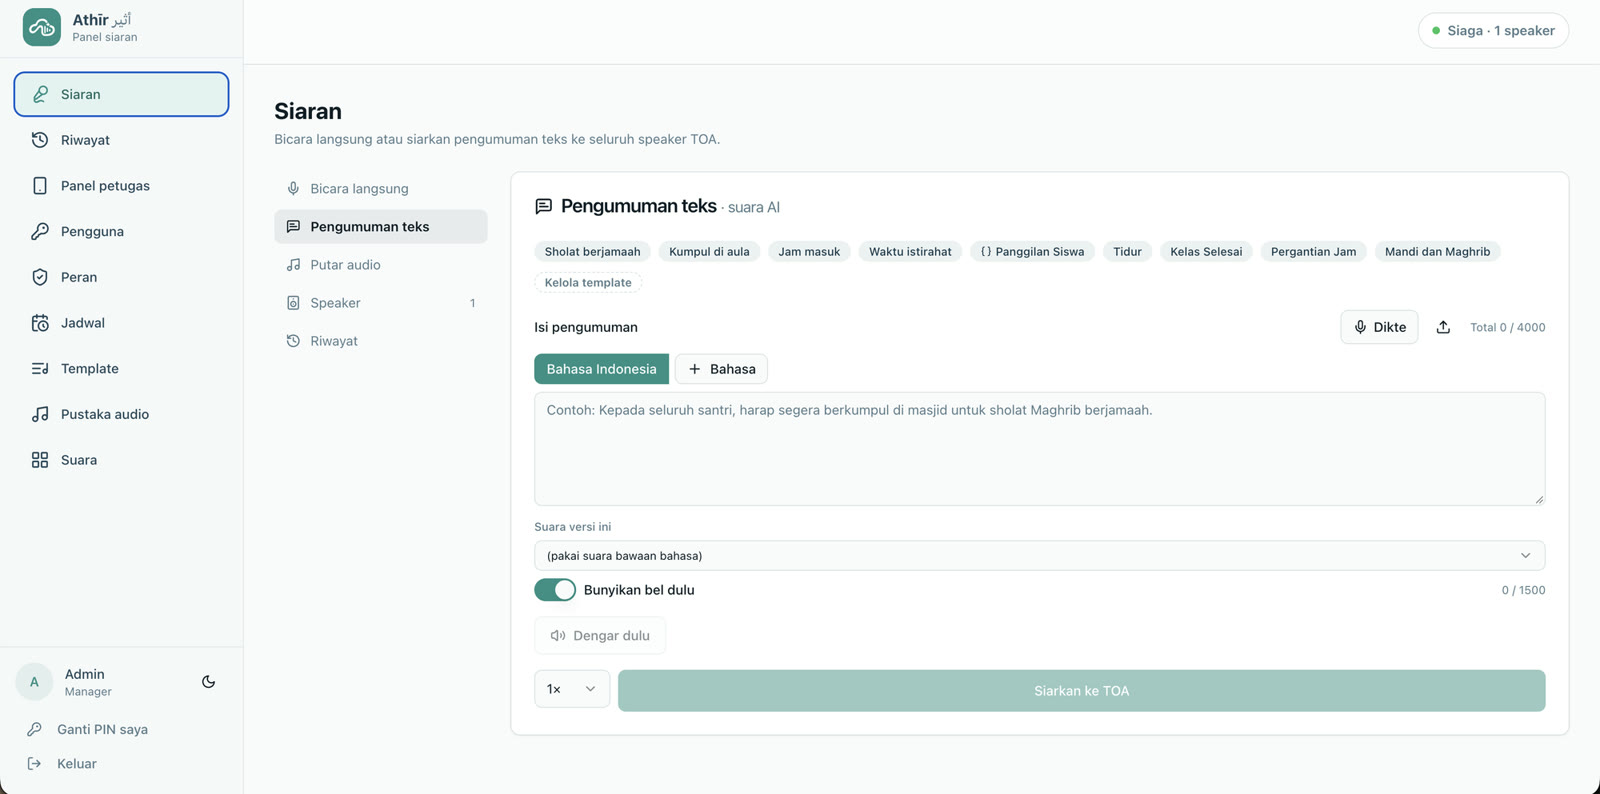
Task: Apply the Sholat berjamaah template
Action: pos(593,252)
